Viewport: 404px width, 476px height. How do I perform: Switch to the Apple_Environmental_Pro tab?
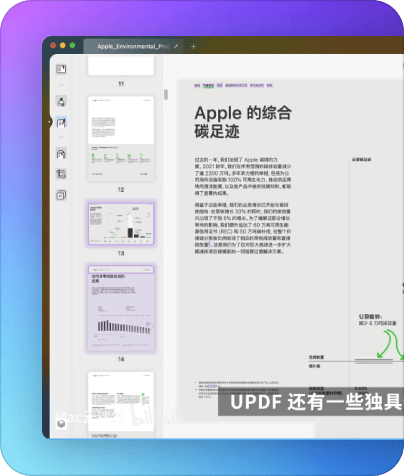point(133,46)
